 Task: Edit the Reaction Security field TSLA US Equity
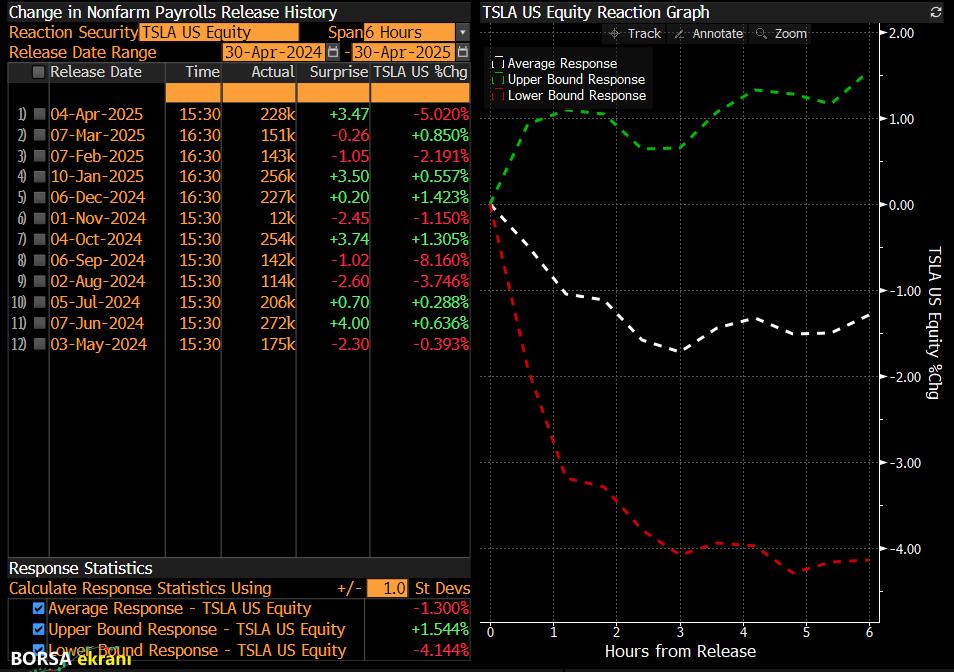coord(219,32)
